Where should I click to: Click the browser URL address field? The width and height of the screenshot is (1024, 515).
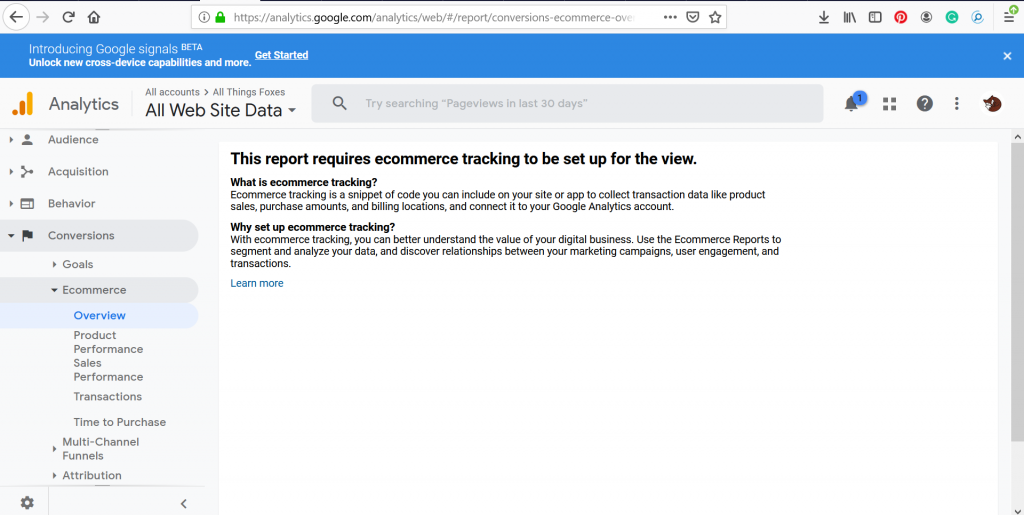pos(434,18)
